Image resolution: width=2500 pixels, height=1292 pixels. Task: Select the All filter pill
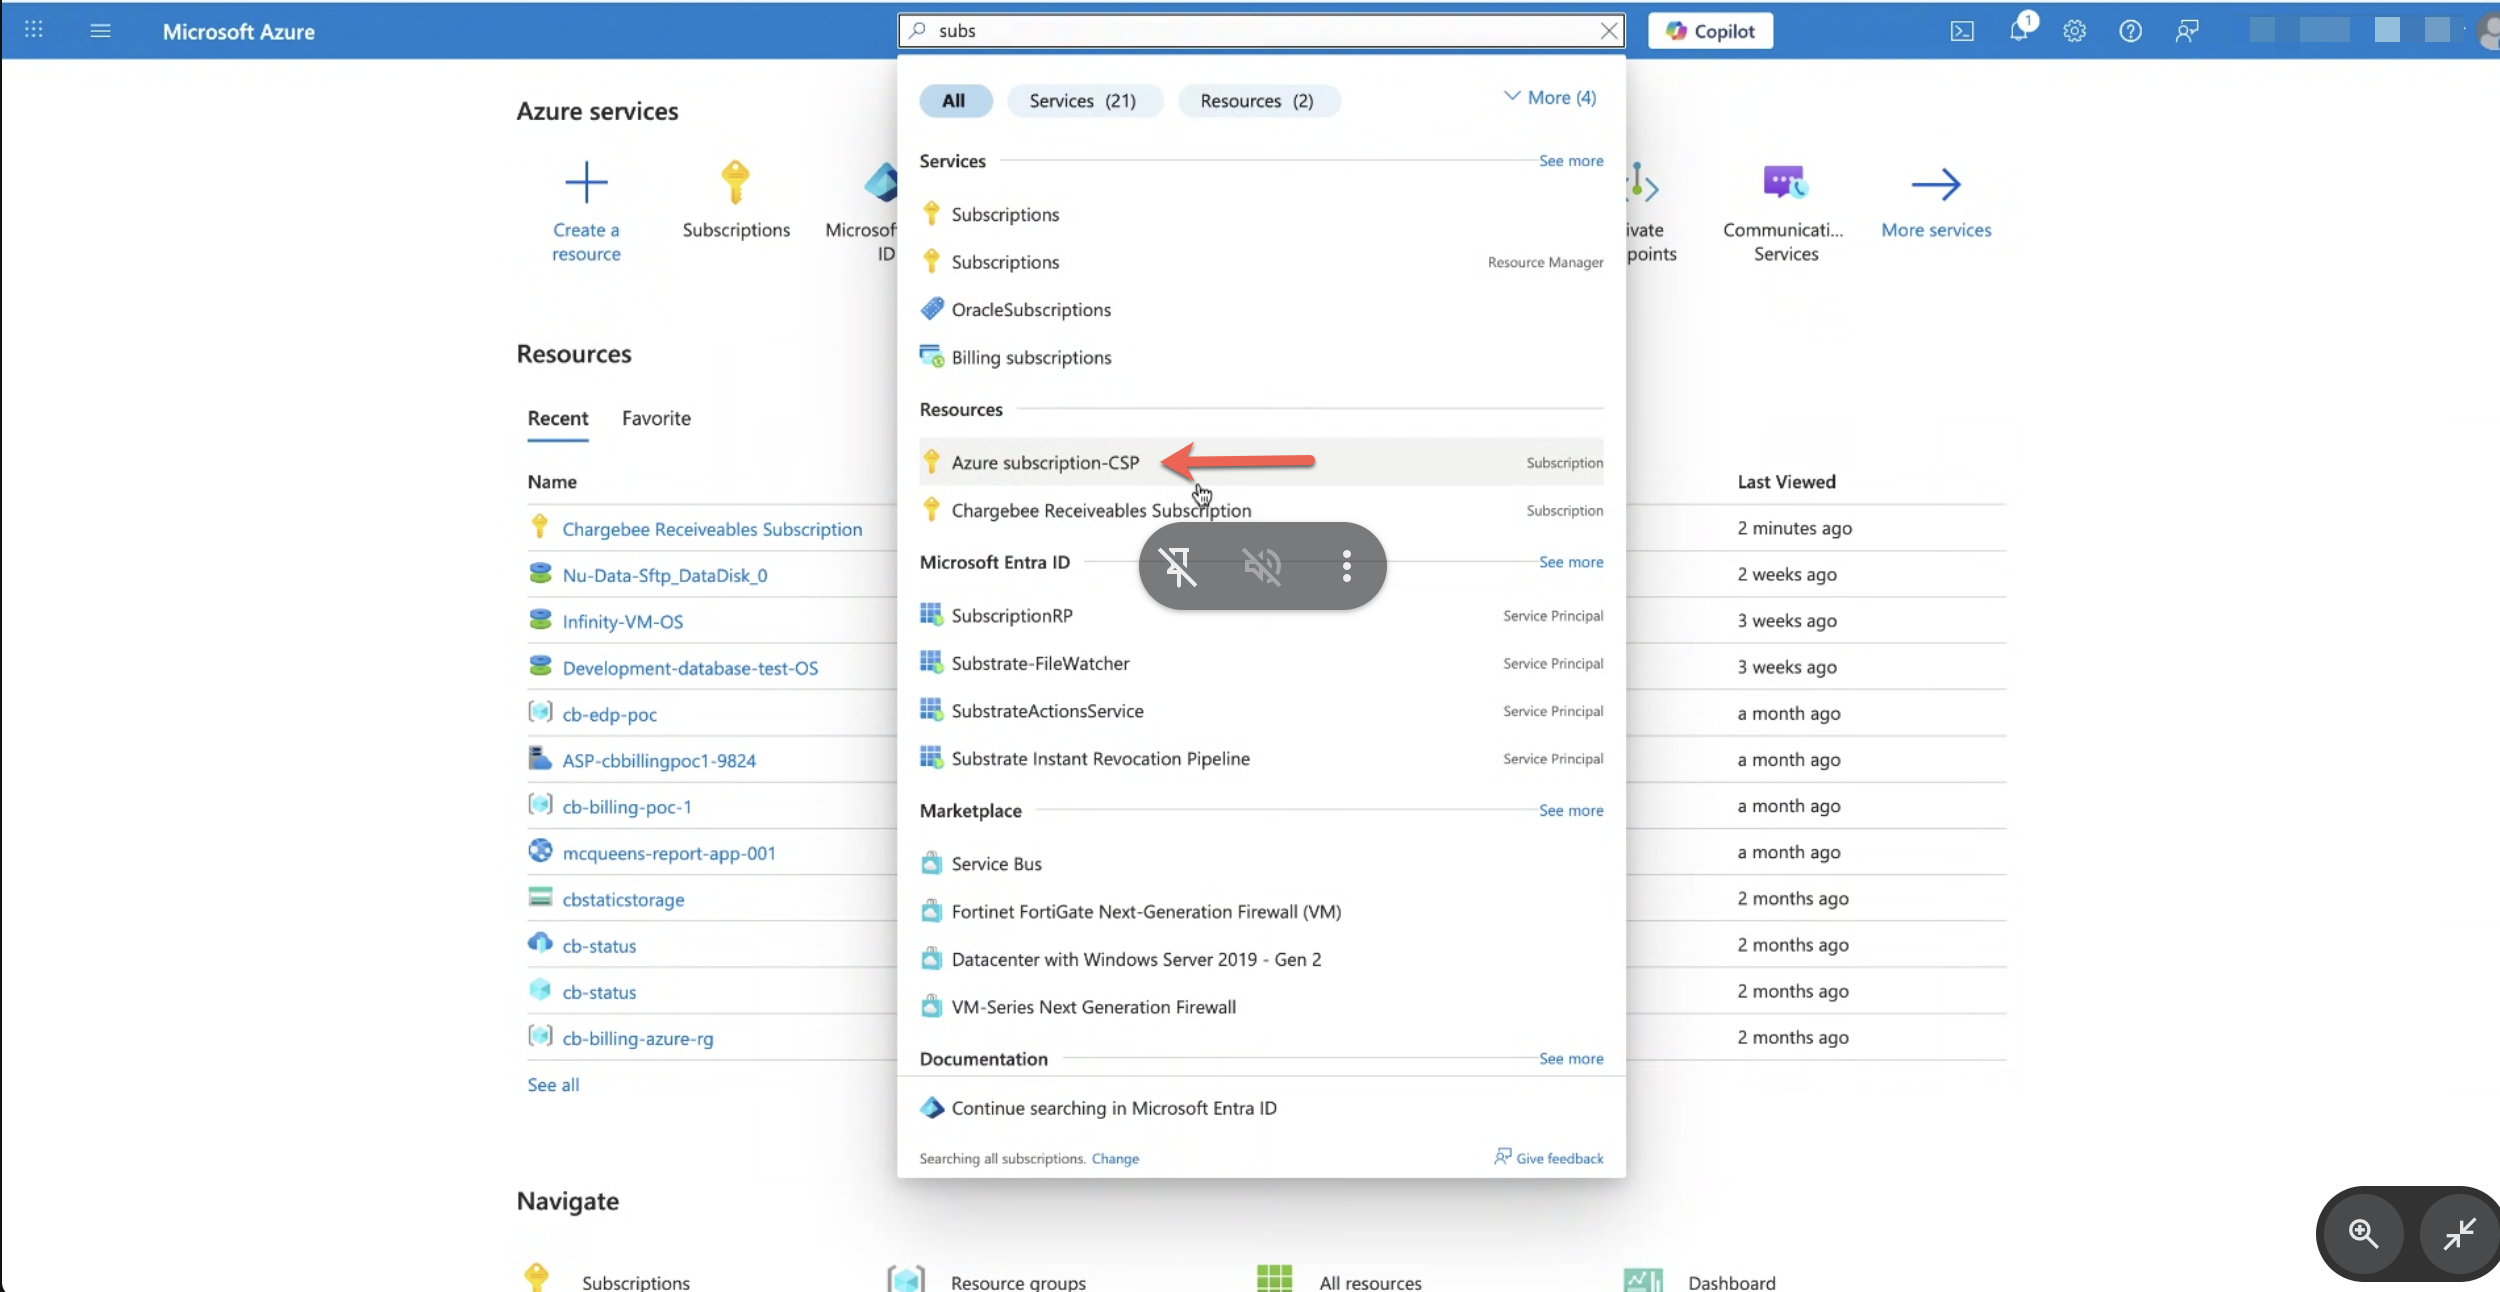pyautogui.click(x=954, y=101)
